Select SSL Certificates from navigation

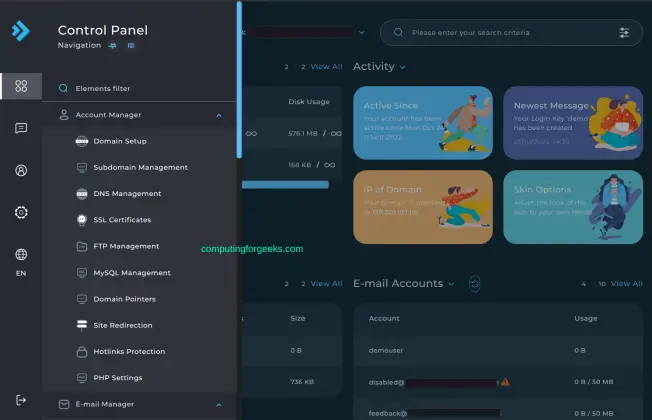point(122,220)
